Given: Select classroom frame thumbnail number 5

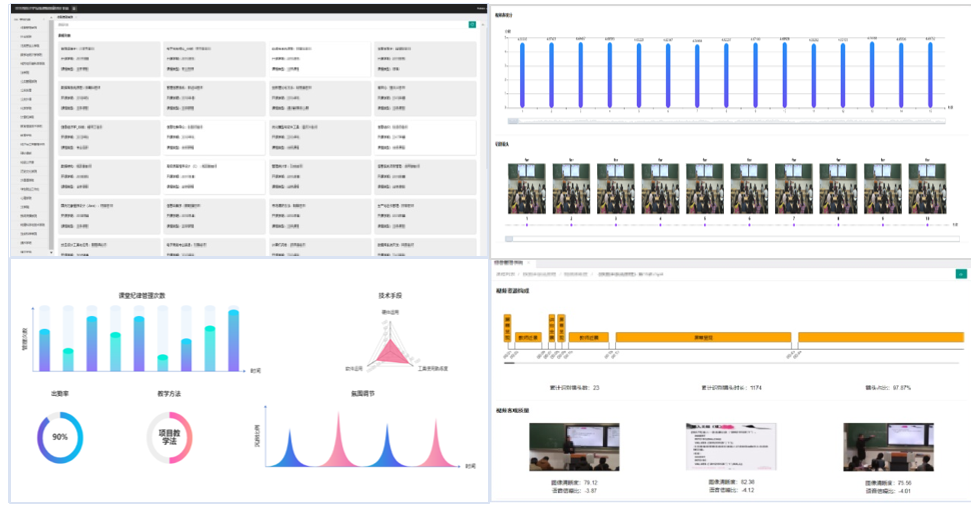Looking at the screenshot, I should point(706,186).
